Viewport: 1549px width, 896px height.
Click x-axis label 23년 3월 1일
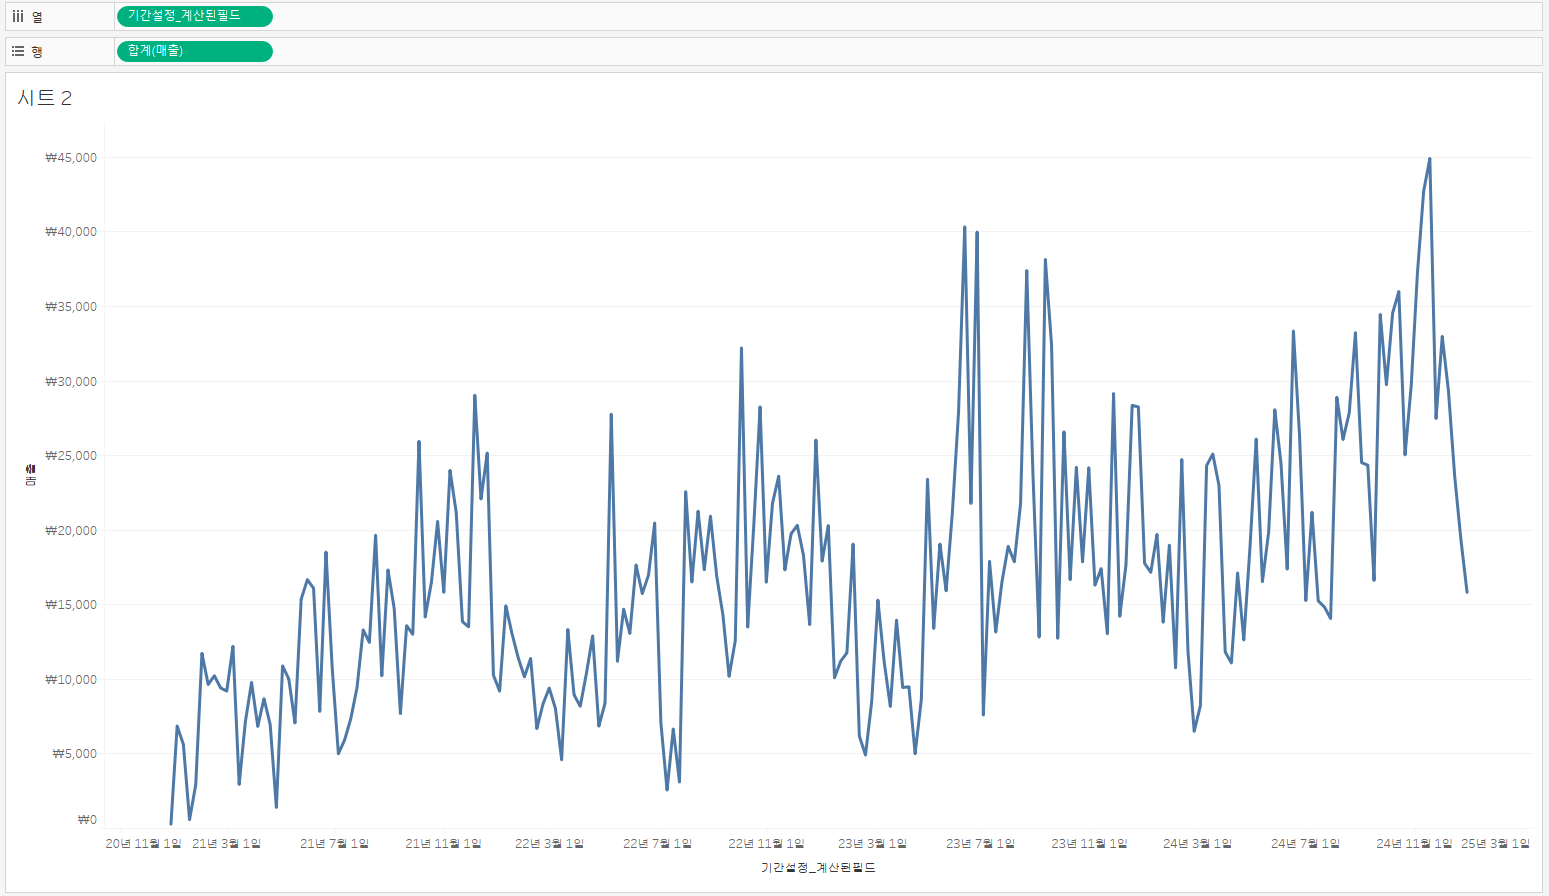point(873,844)
